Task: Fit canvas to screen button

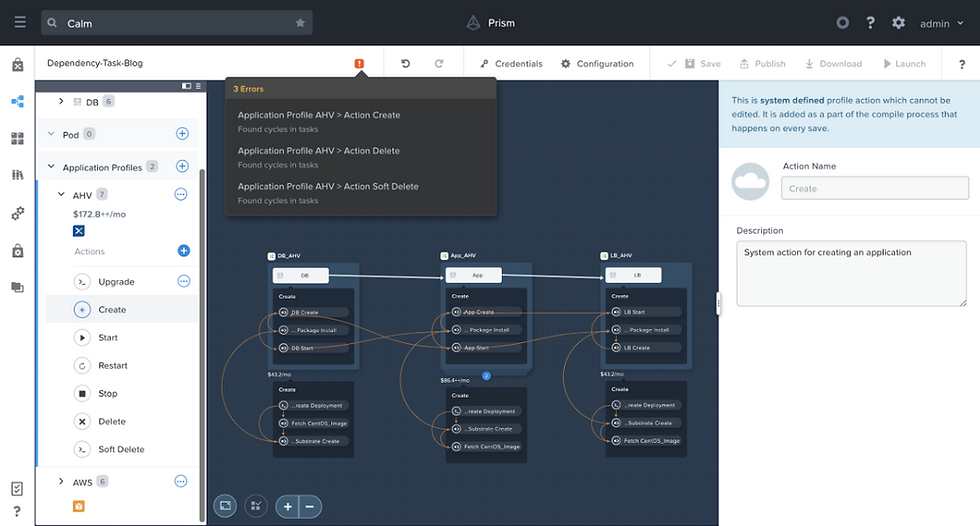Action: pyautogui.click(x=225, y=506)
